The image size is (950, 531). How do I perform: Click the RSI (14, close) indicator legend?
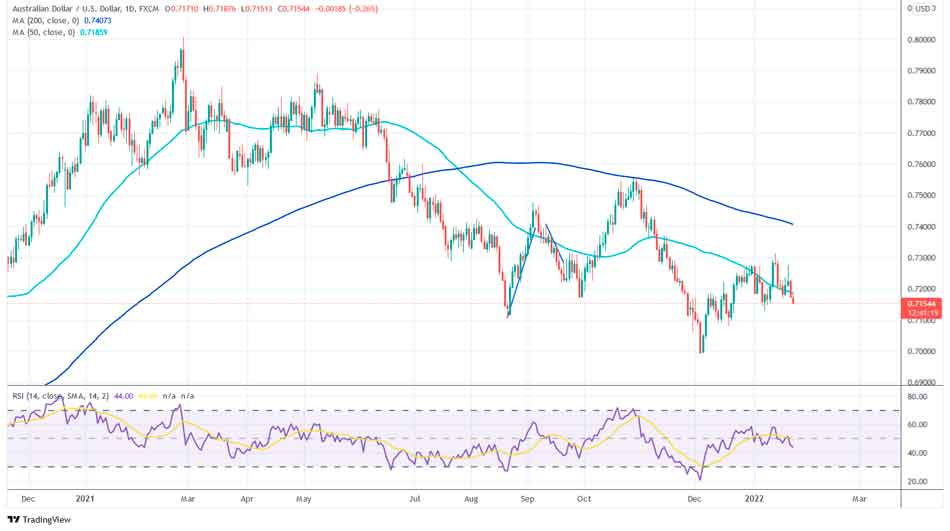40,396
